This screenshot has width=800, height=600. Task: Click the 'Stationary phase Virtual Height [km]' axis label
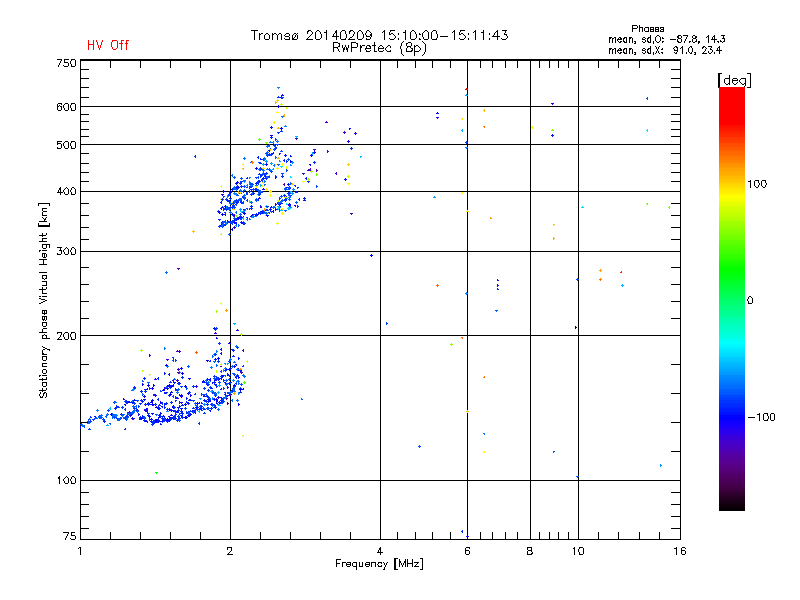point(44,301)
